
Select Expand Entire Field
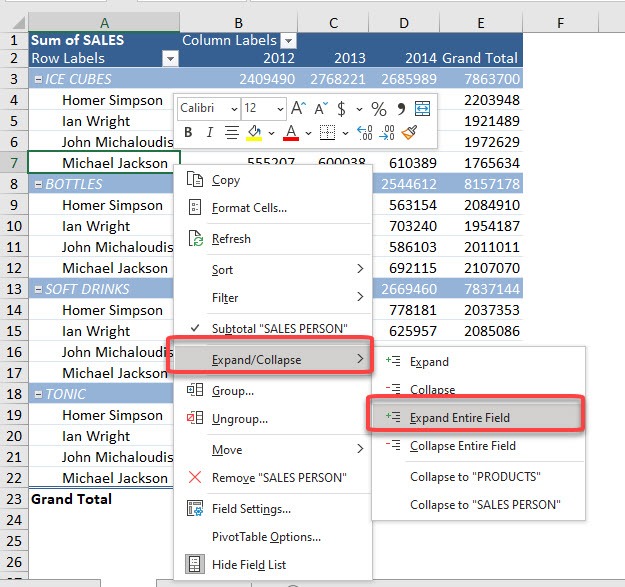(x=478, y=417)
